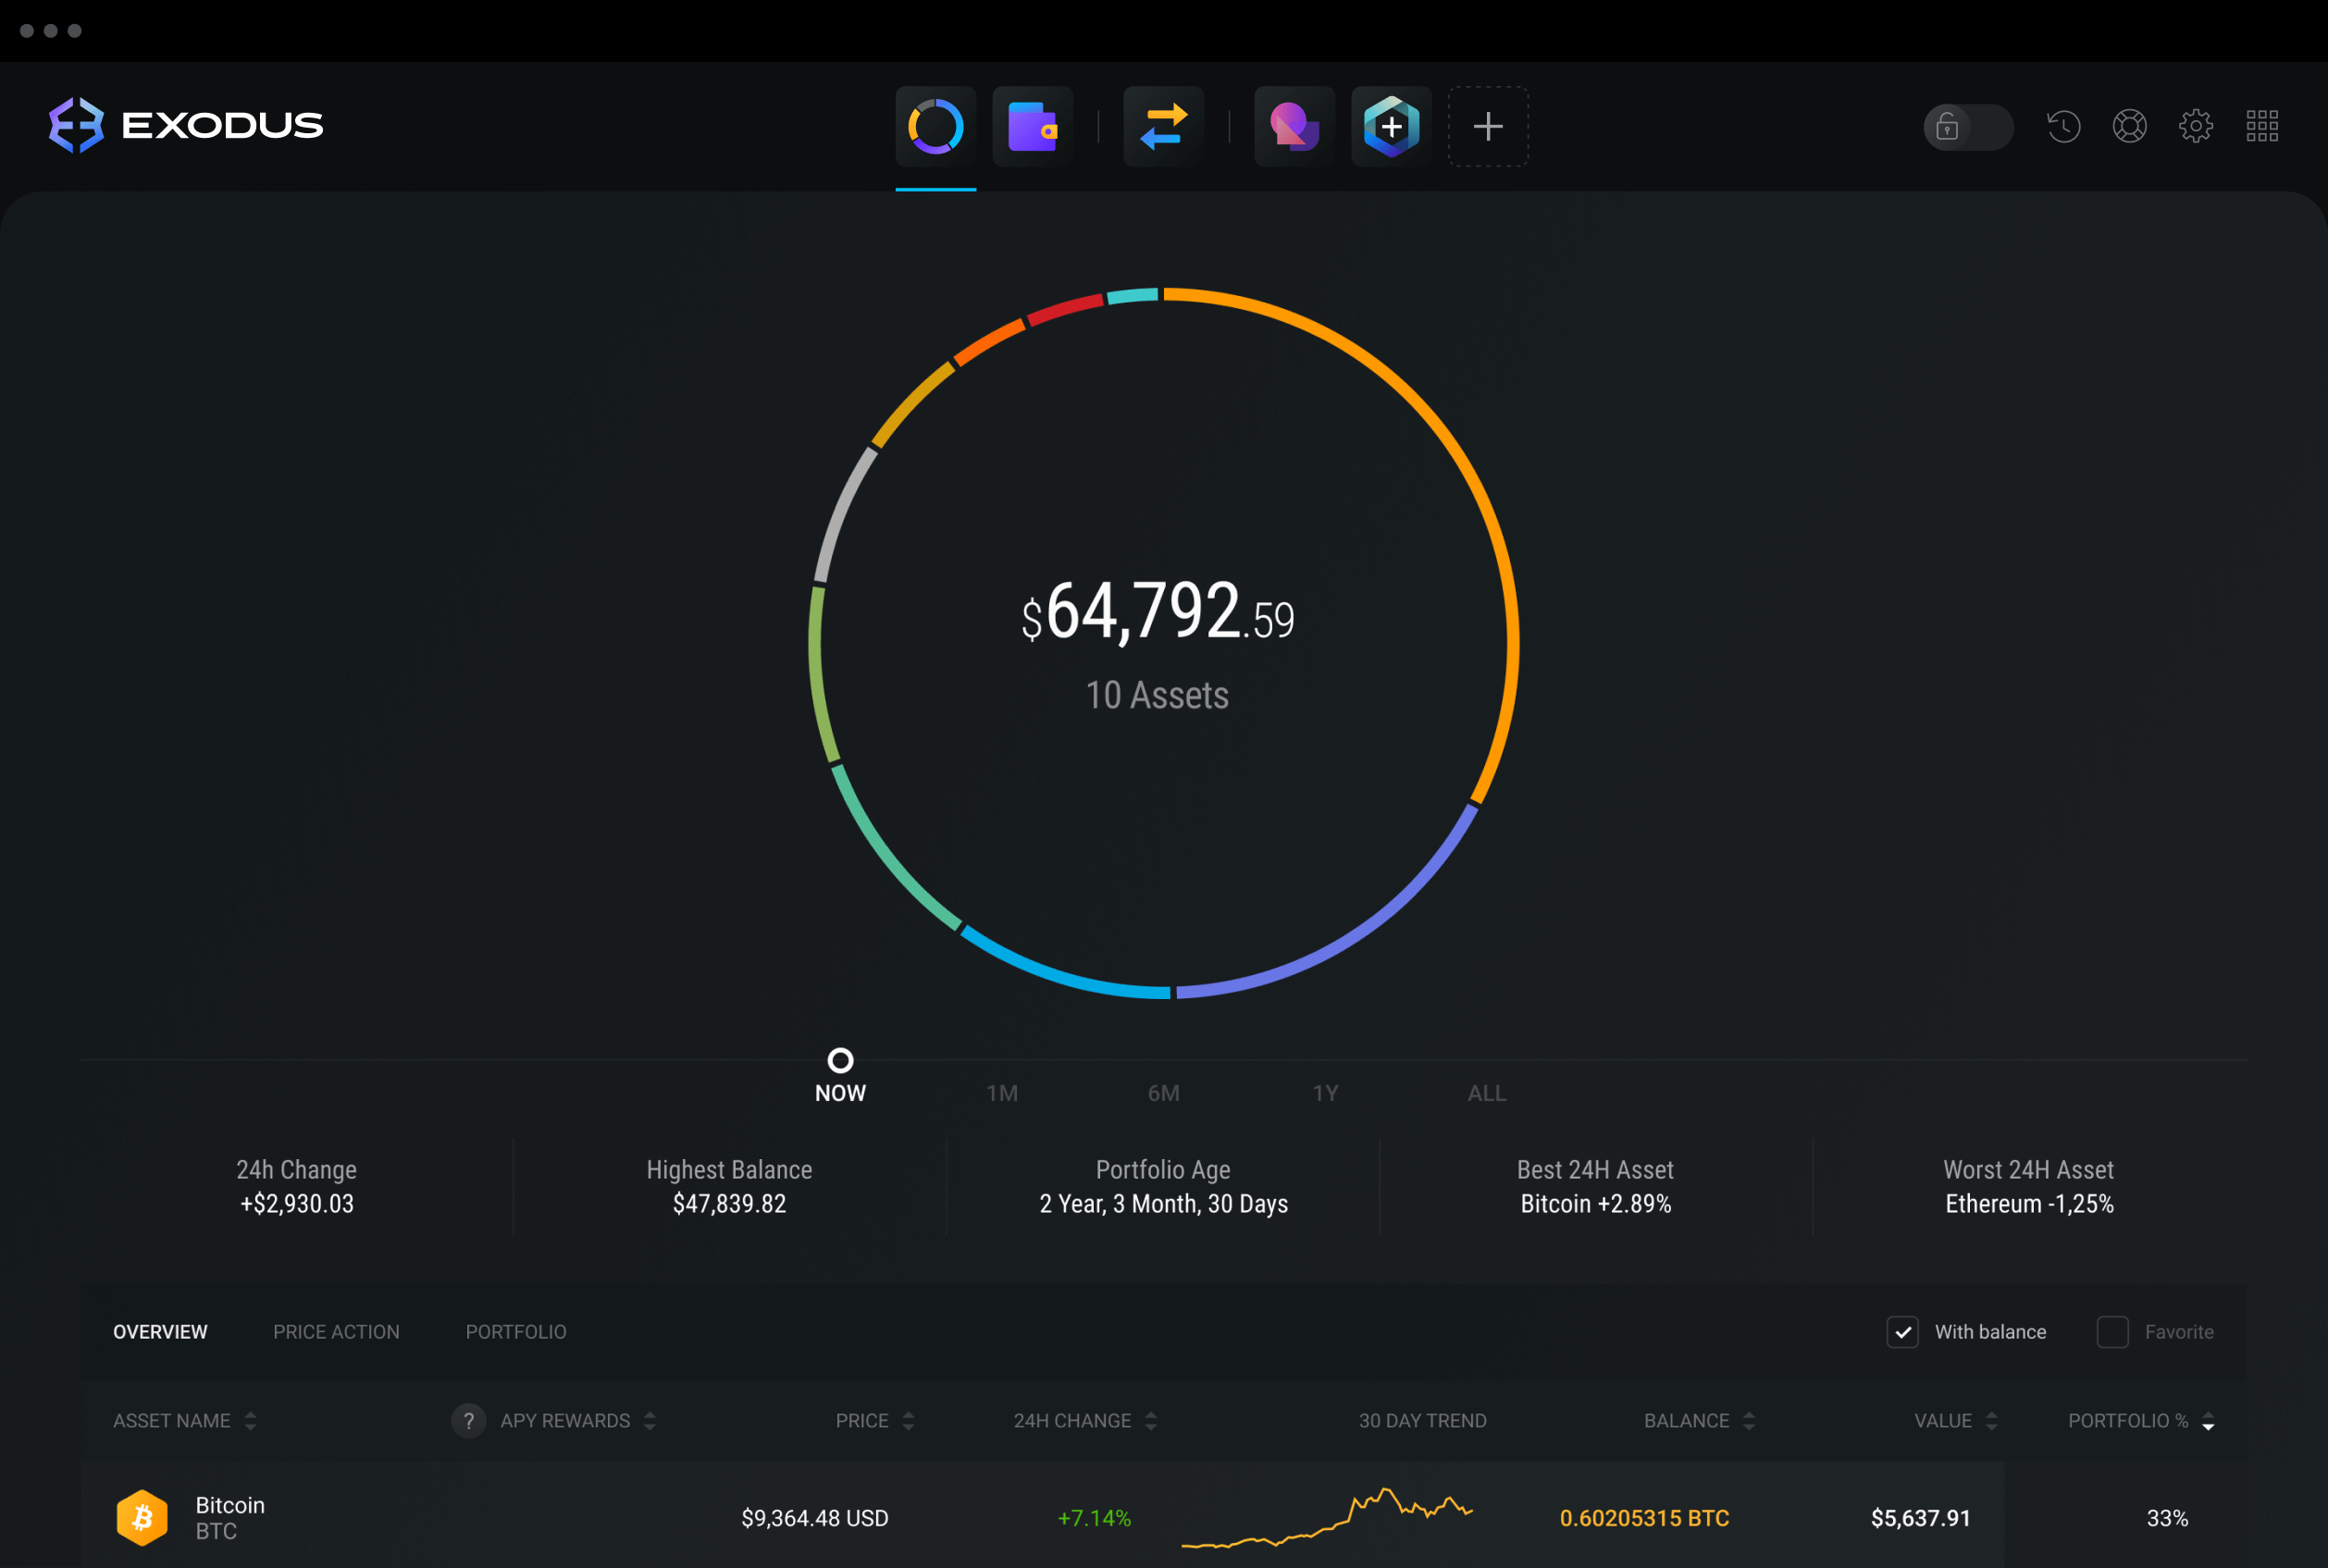Enable the Favorite filter toggle
The width and height of the screenshot is (2328, 1568).
click(2111, 1332)
